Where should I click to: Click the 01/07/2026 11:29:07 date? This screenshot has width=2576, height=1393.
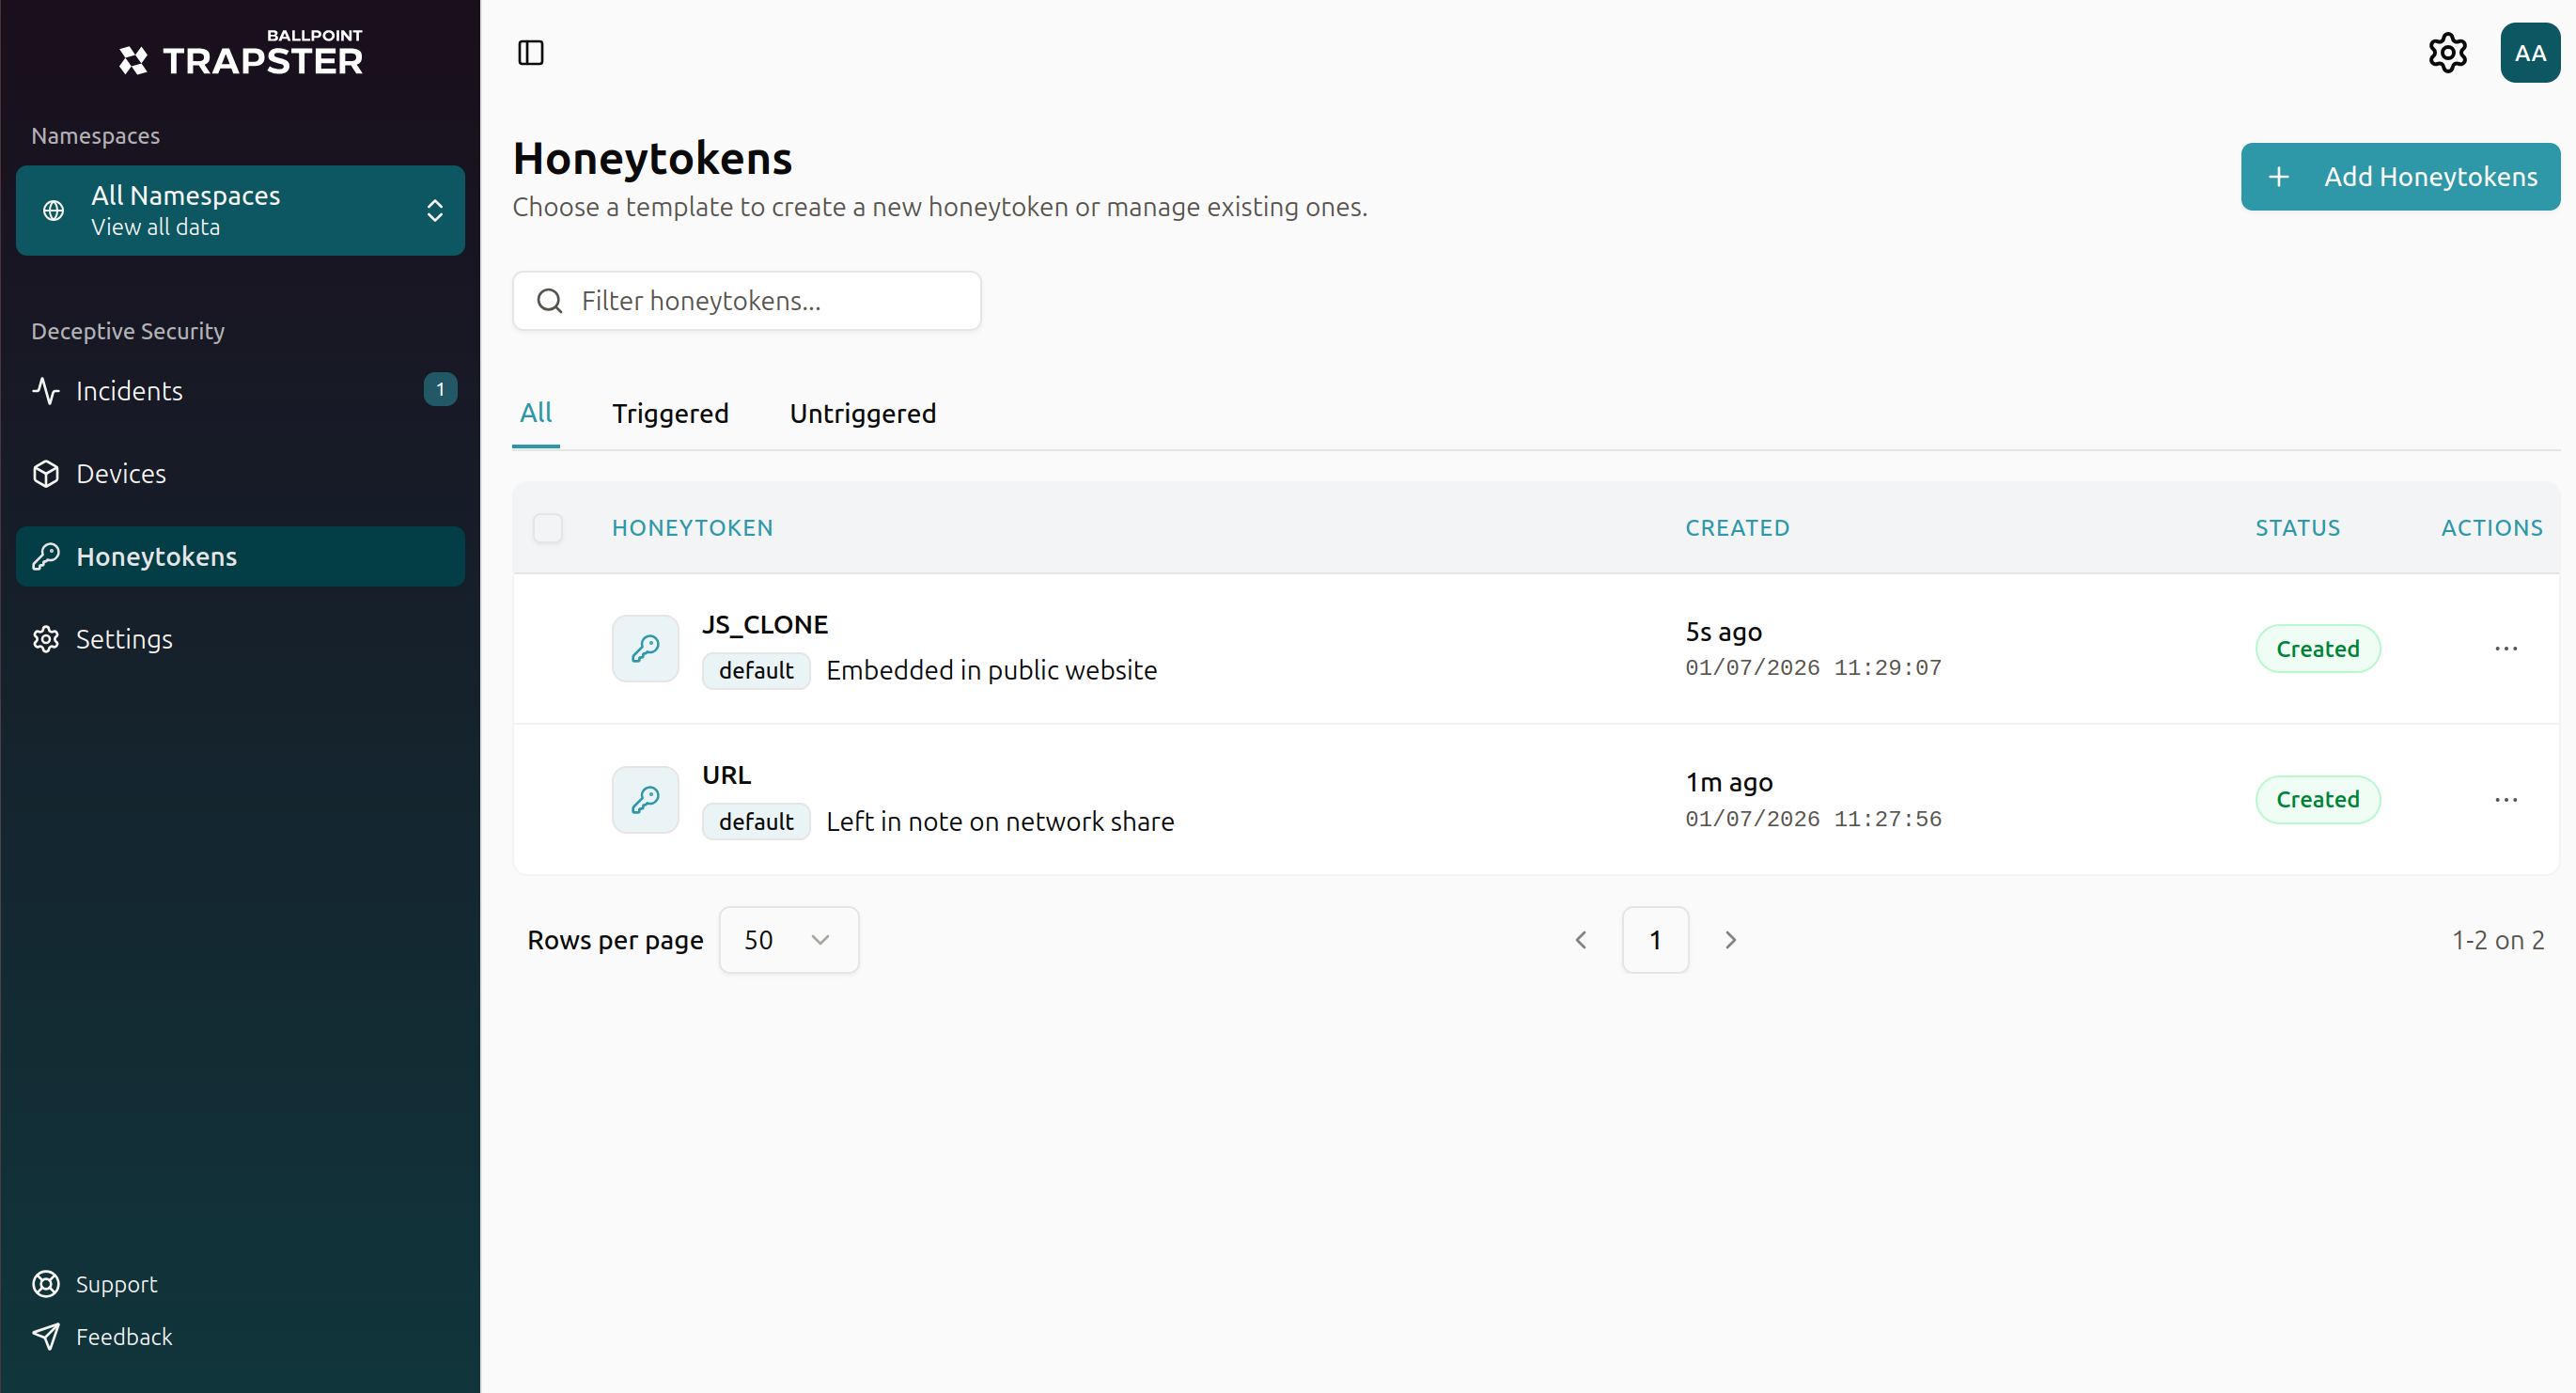[1814, 668]
